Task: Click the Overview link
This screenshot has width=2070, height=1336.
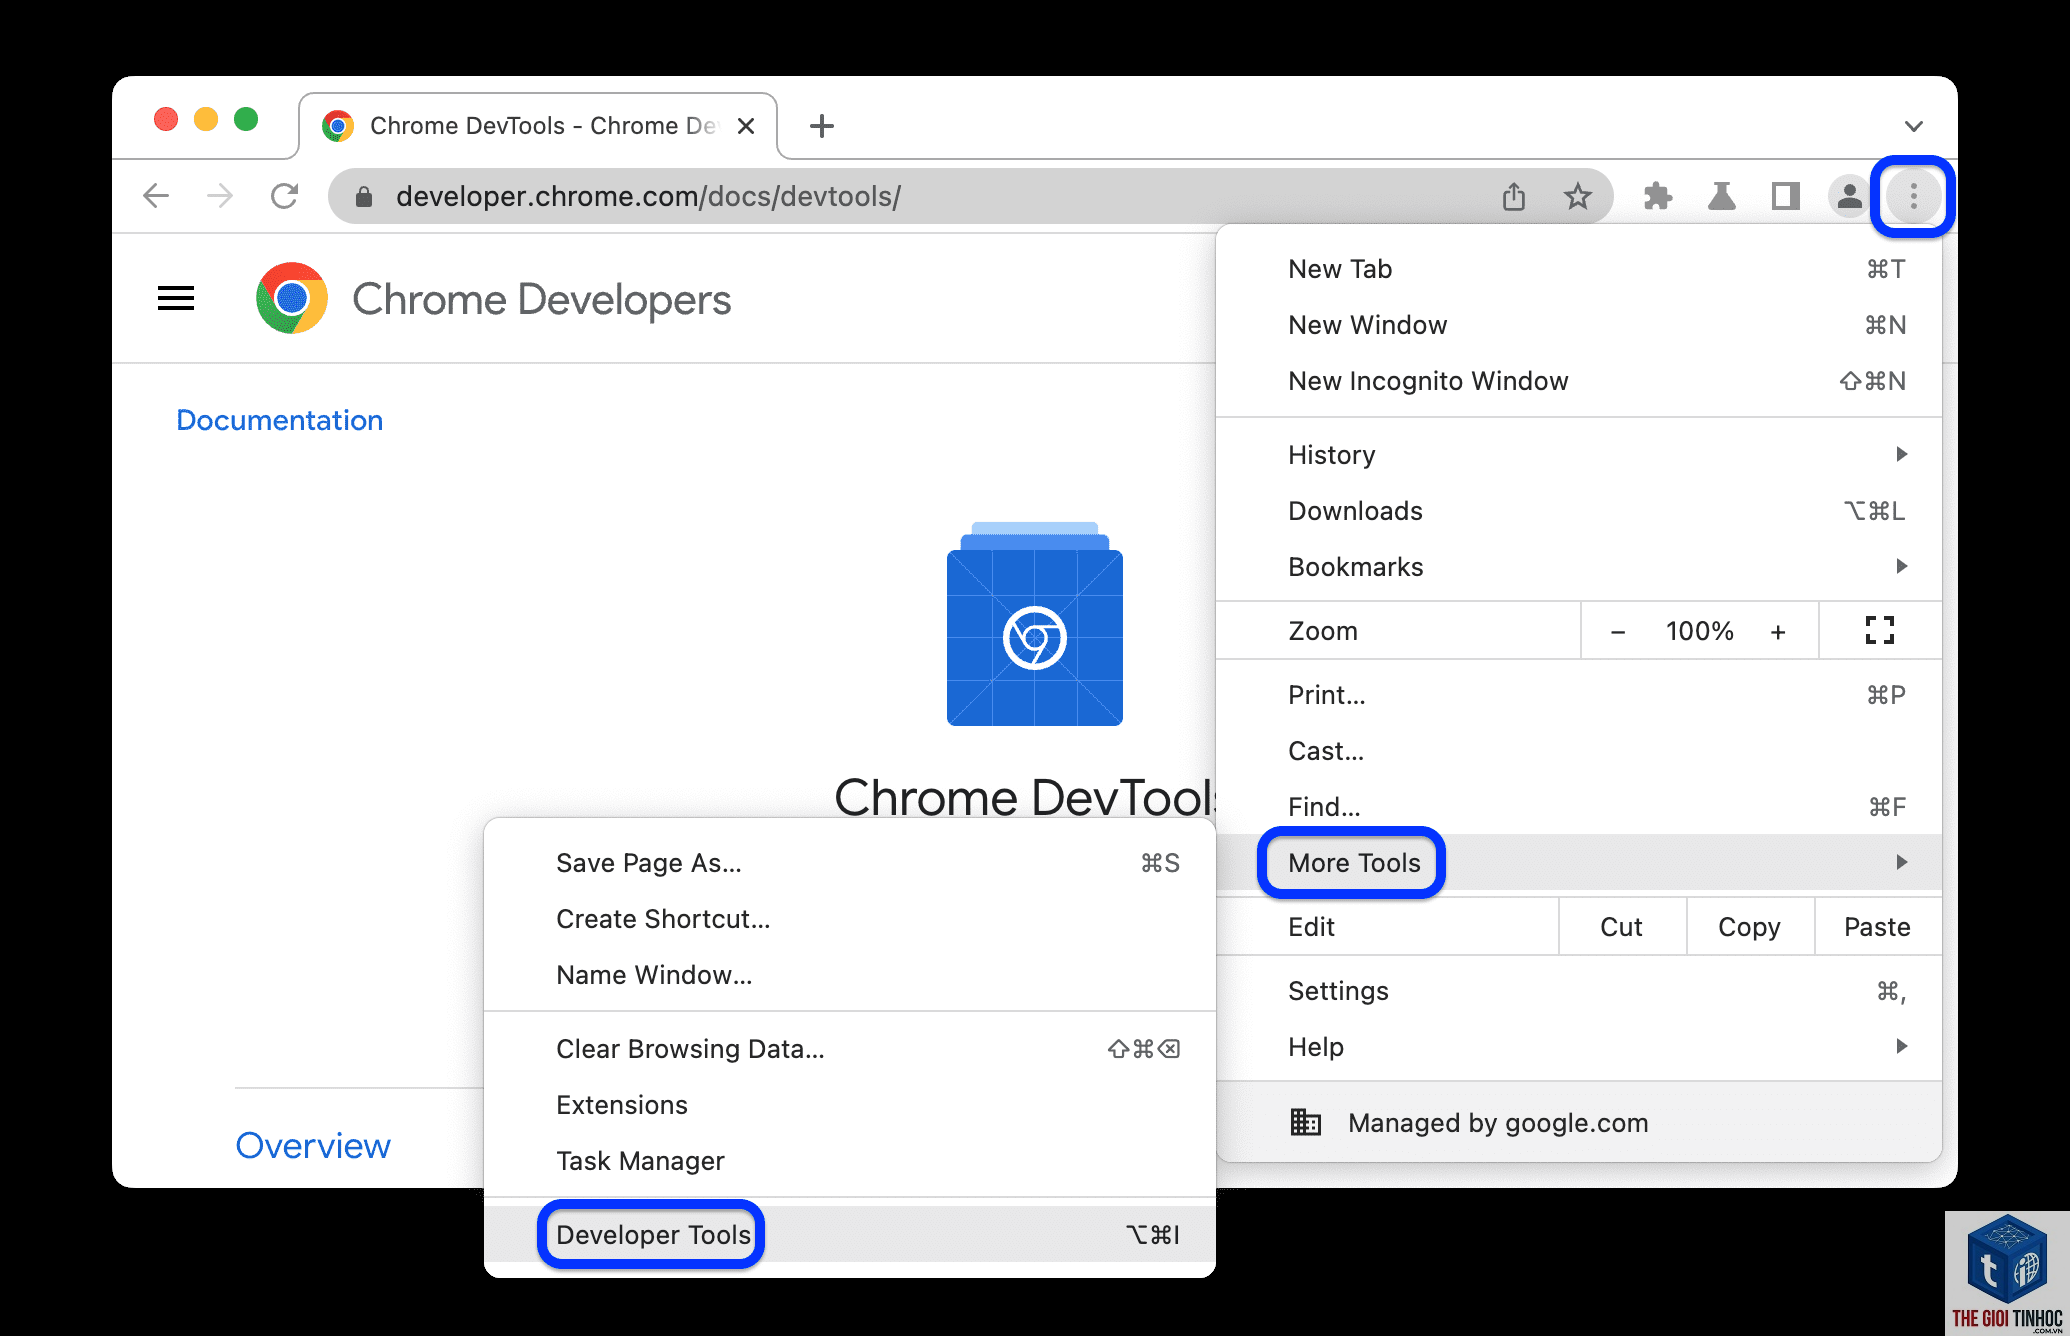Action: point(313,1146)
